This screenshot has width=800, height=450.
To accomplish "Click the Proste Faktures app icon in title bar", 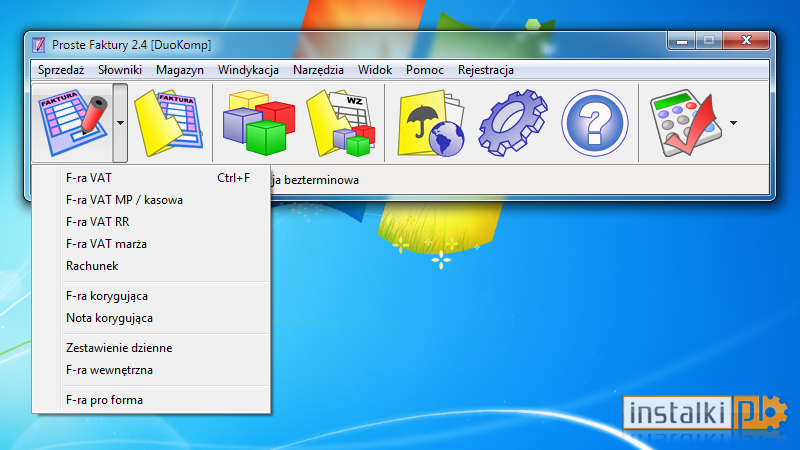I will 39,45.
